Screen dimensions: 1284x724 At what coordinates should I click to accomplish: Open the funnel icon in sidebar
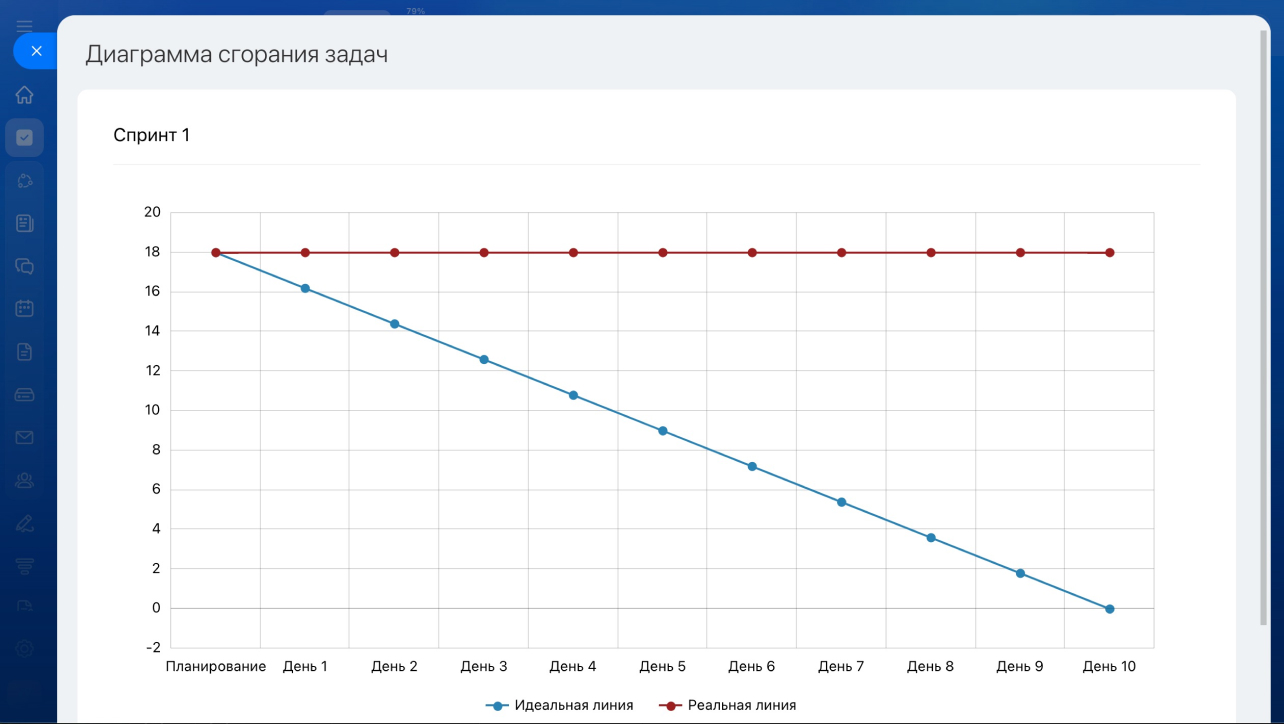pos(25,566)
